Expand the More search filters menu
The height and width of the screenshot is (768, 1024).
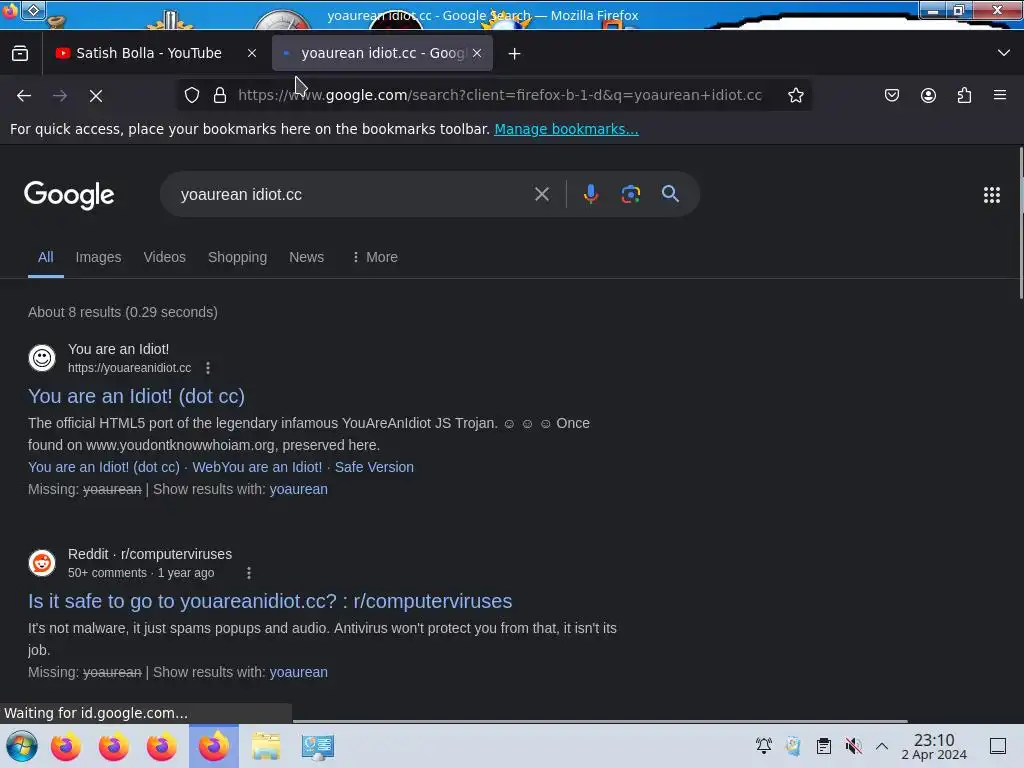(374, 257)
